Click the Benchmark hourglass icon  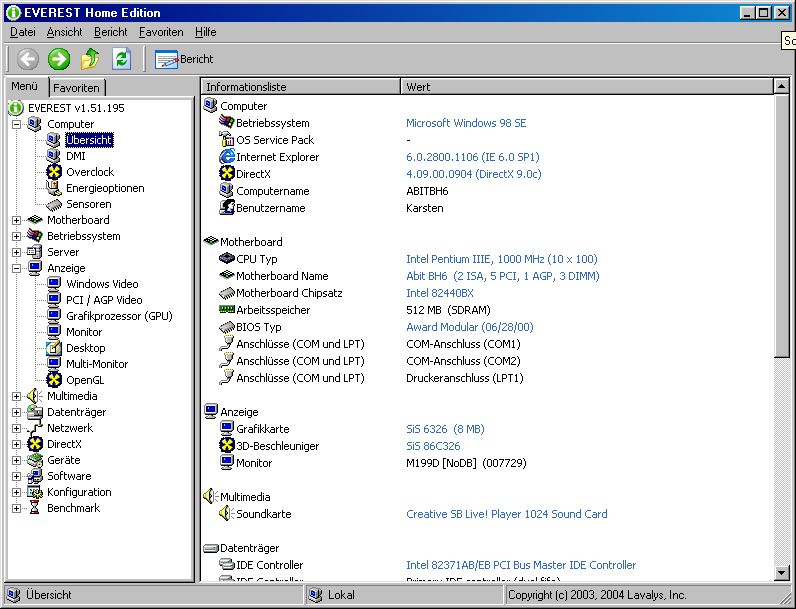(35, 509)
